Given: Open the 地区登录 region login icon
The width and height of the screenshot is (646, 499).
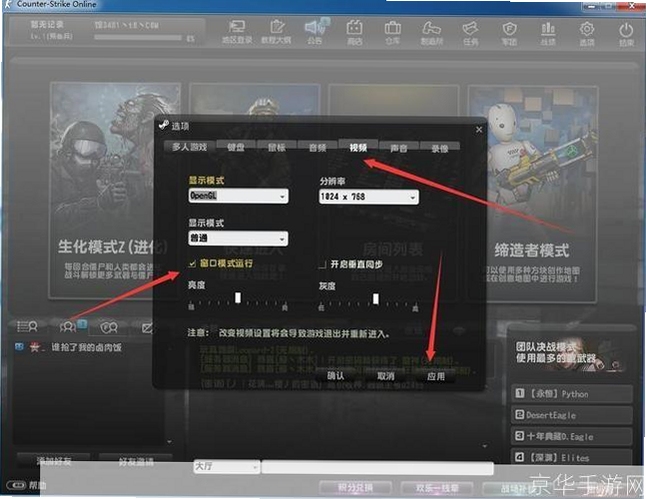Looking at the screenshot, I should (237, 32).
